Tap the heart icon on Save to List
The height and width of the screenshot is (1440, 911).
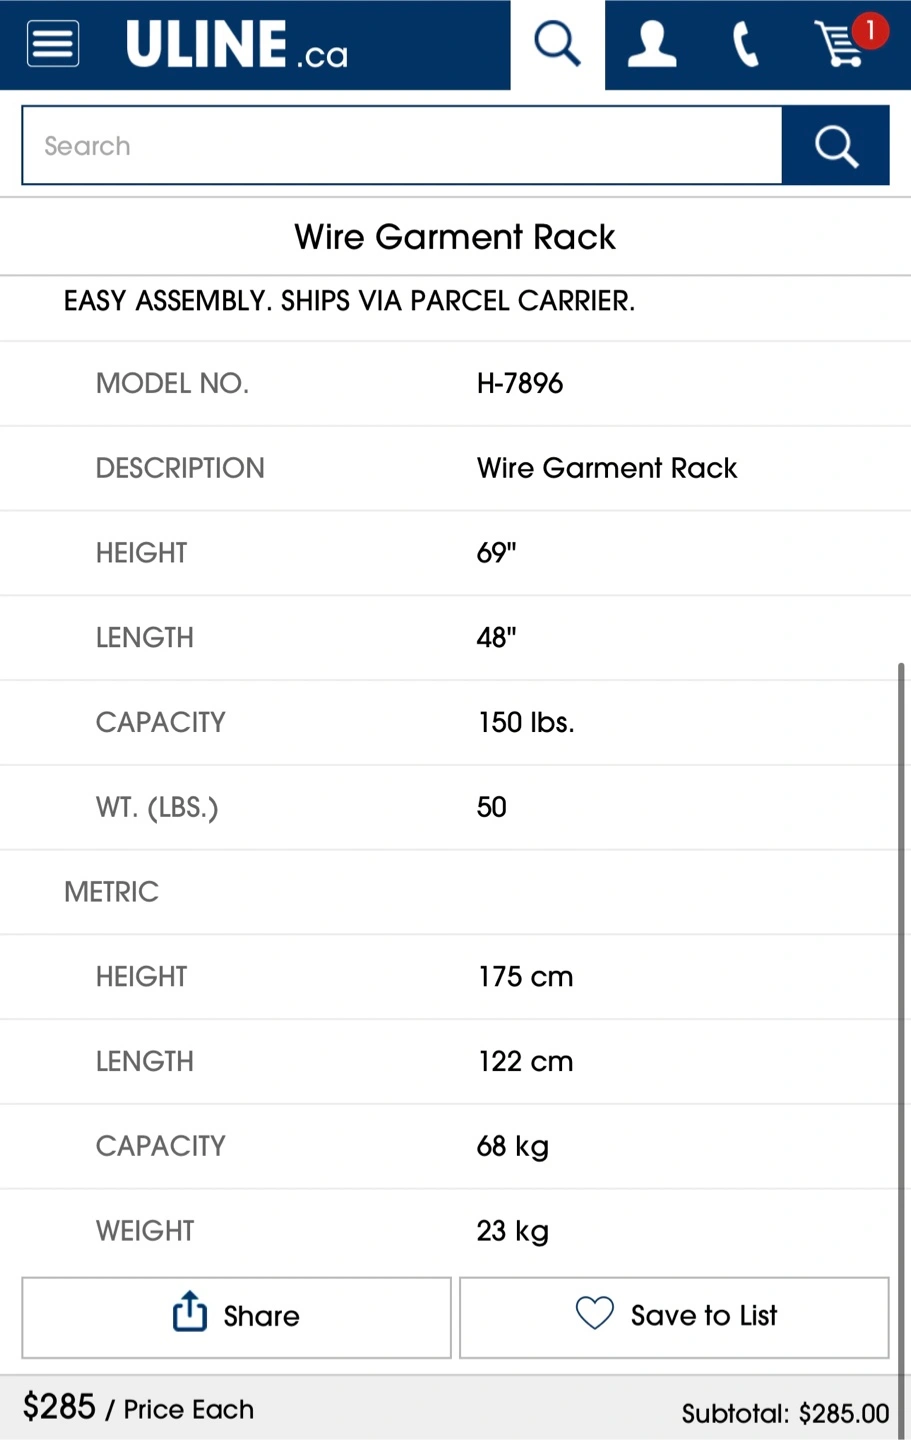595,1313
